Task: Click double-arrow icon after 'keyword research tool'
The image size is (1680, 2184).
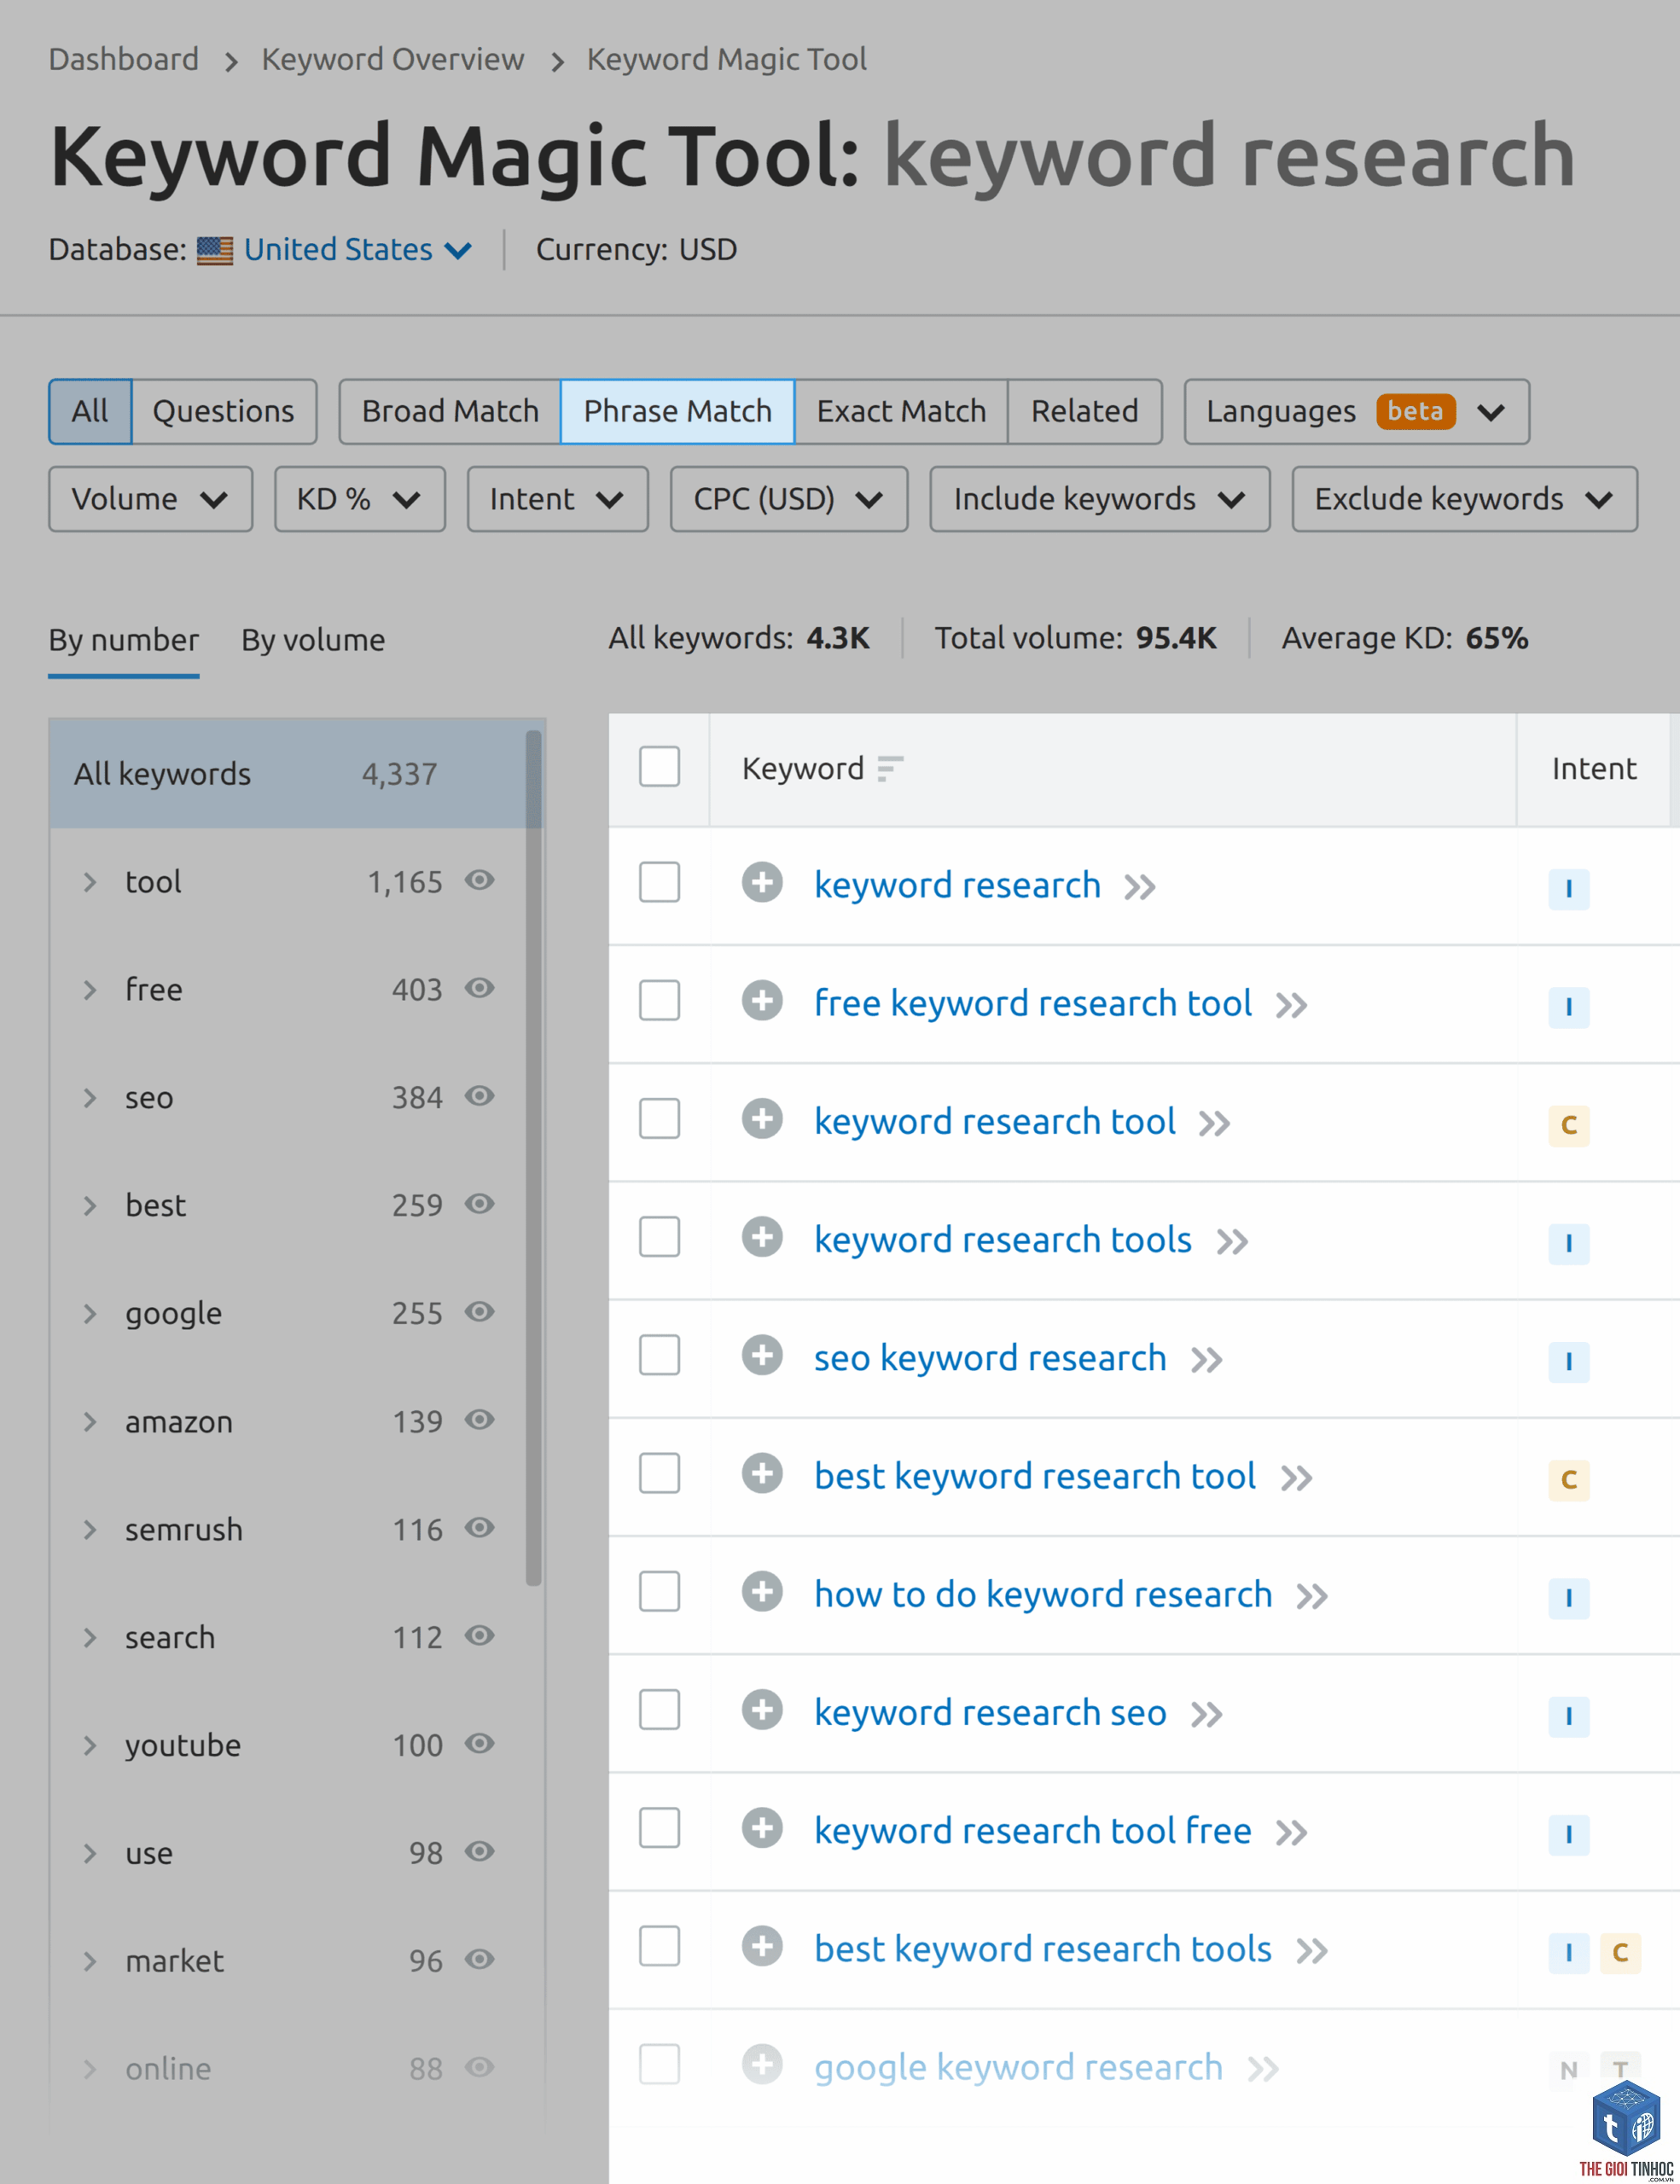Action: click(1214, 1124)
